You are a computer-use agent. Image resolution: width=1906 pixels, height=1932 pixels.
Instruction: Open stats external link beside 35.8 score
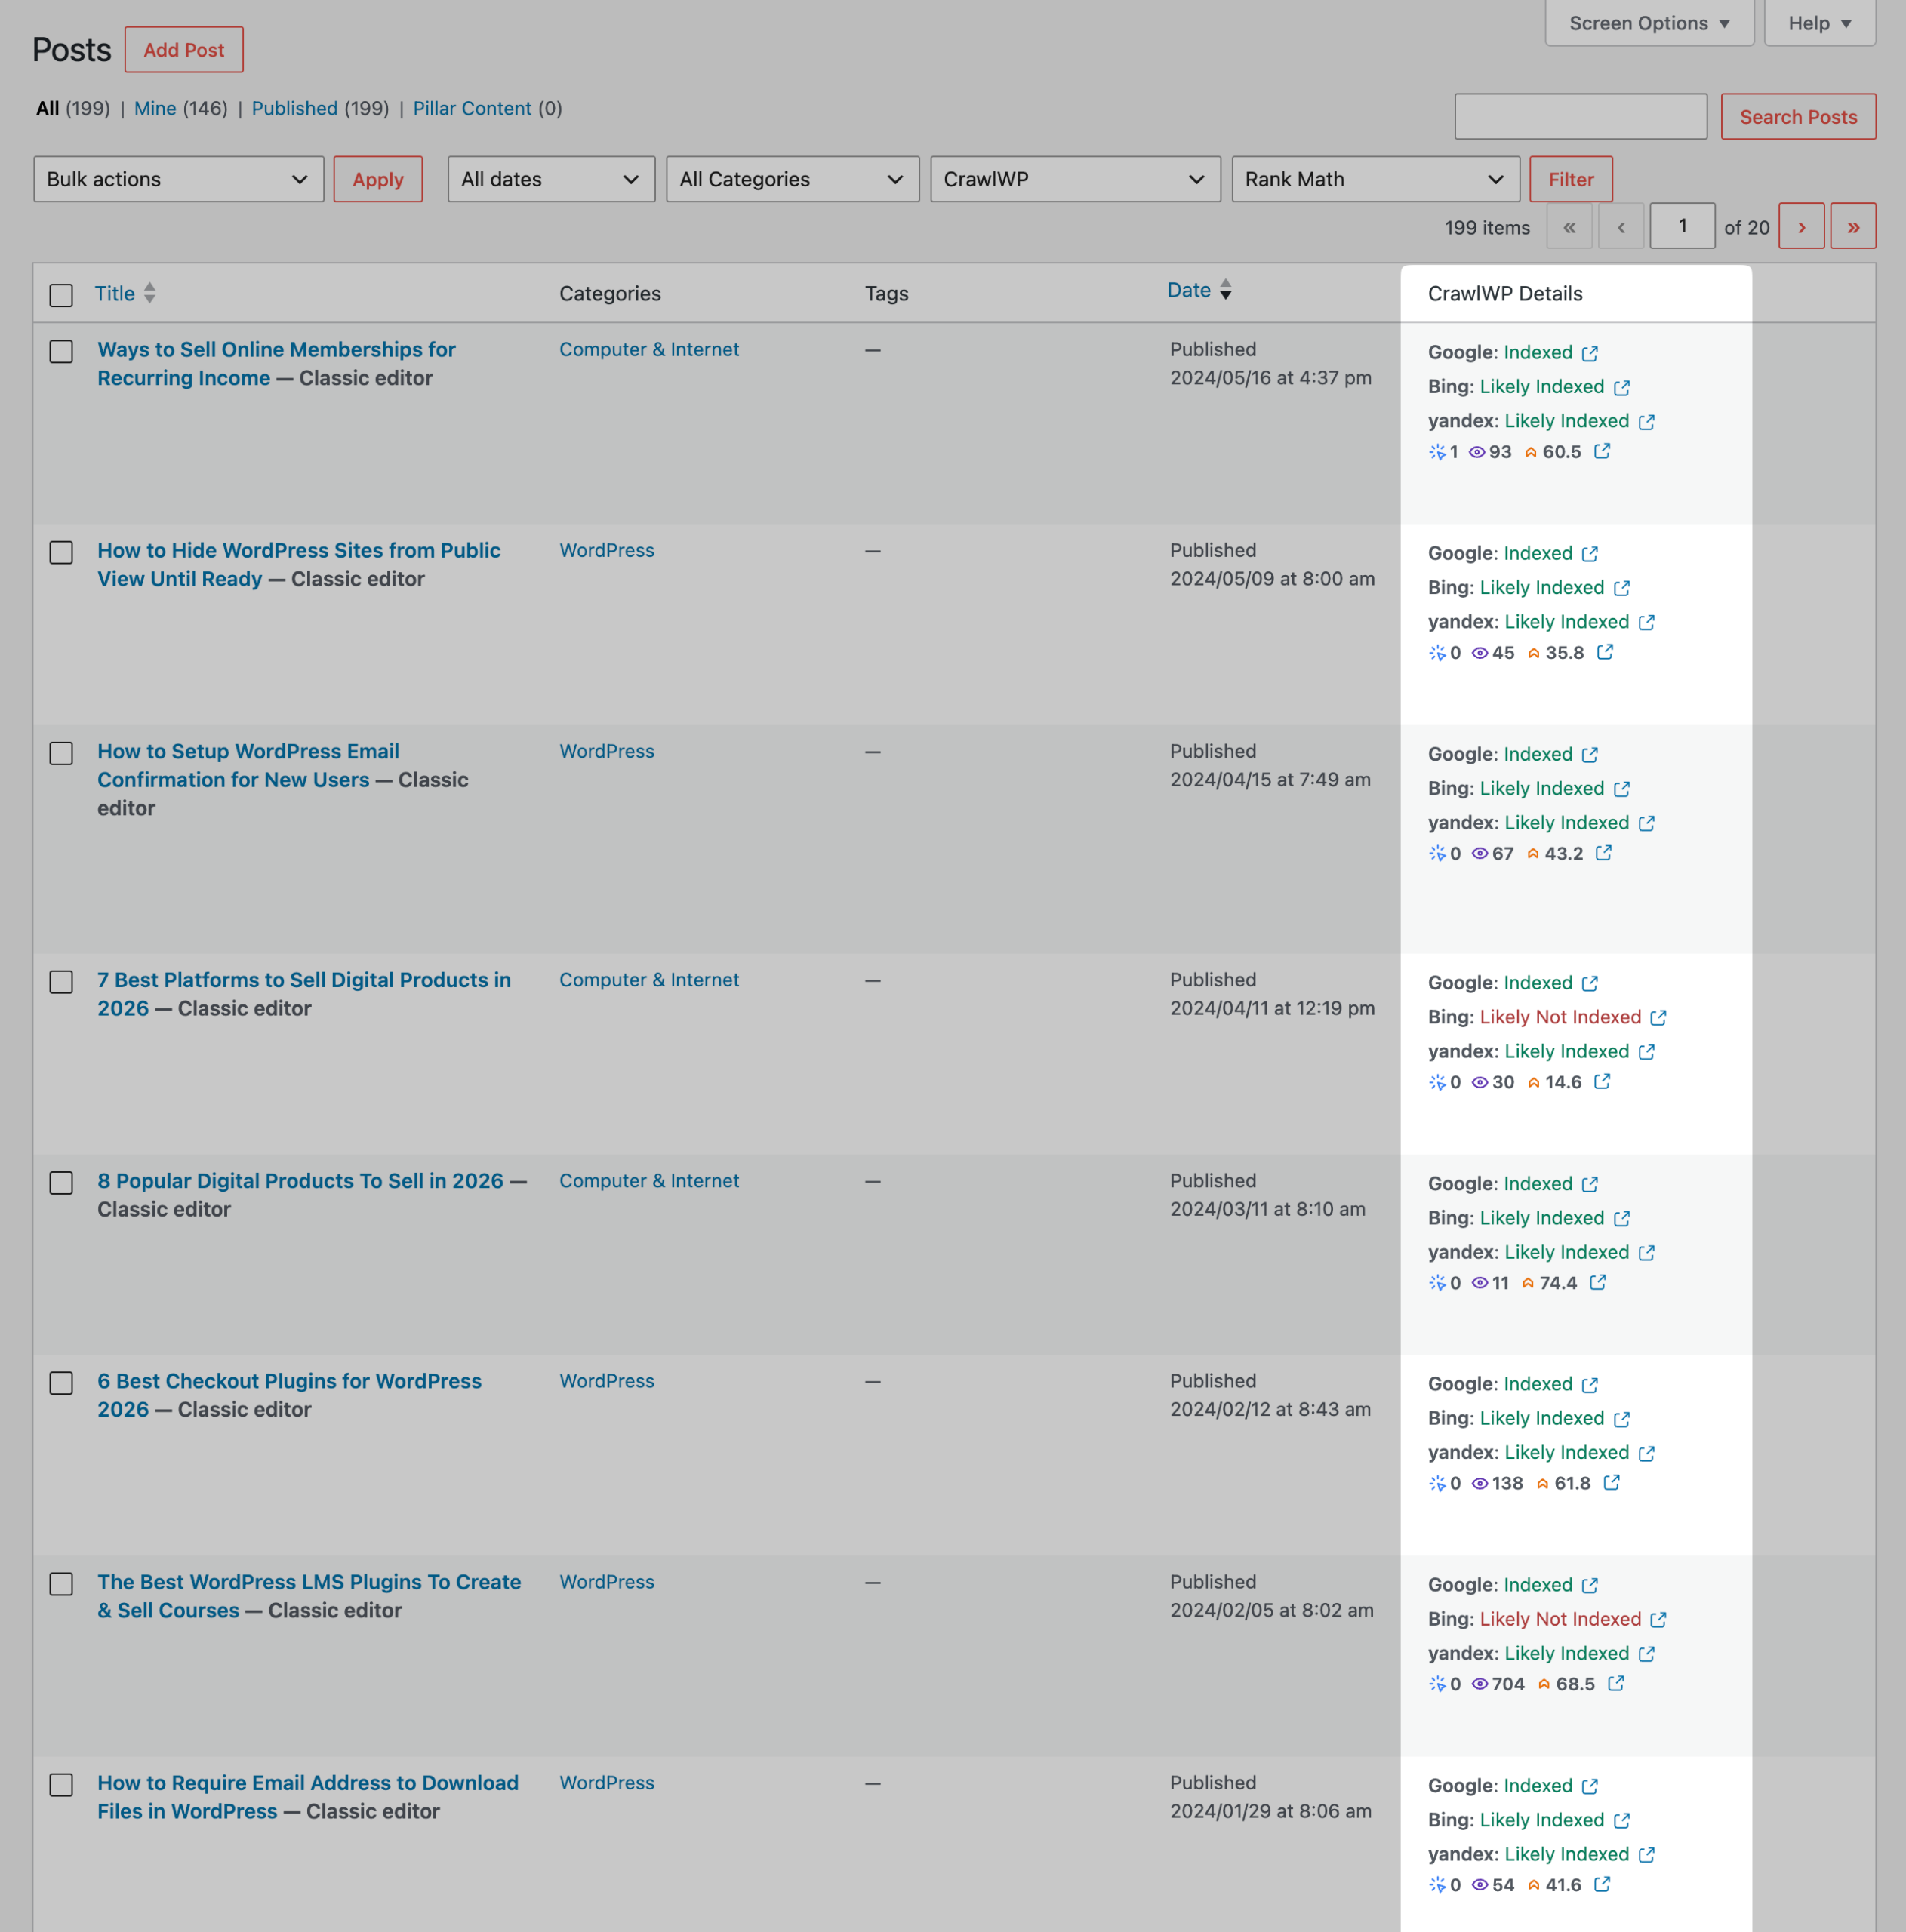(x=1605, y=652)
